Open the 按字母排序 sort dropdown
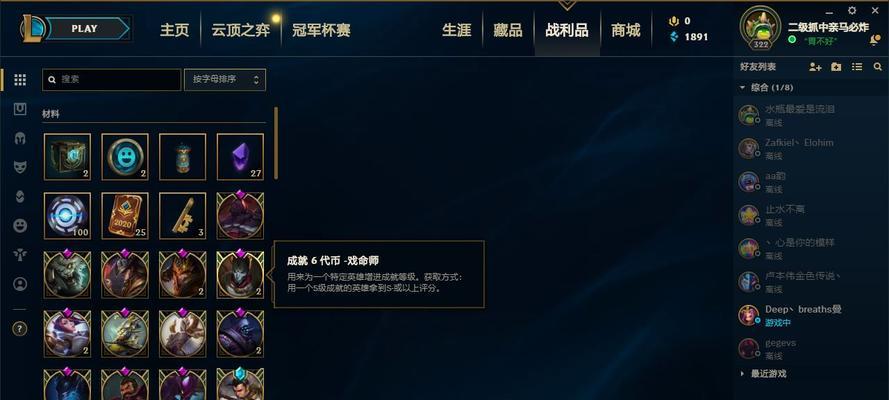The width and height of the screenshot is (889, 400). [x=225, y=80]
